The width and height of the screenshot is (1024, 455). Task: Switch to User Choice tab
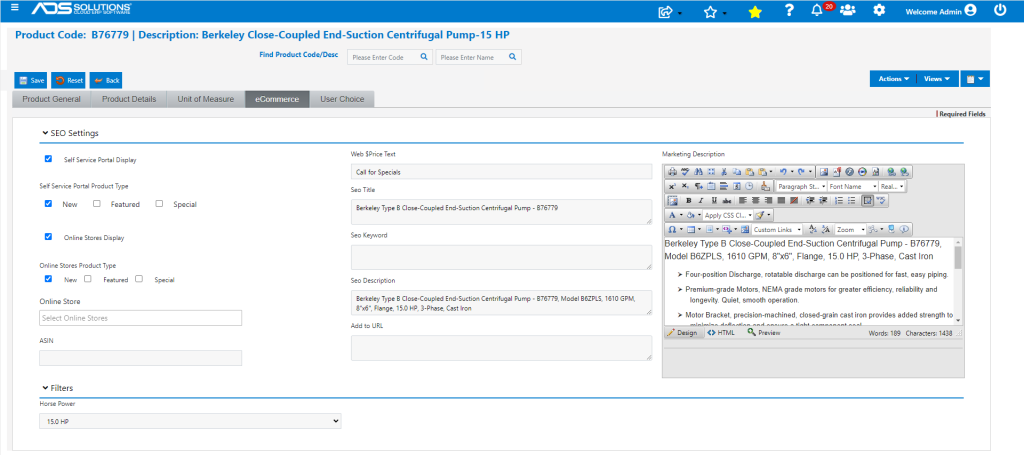click(342, 99)
